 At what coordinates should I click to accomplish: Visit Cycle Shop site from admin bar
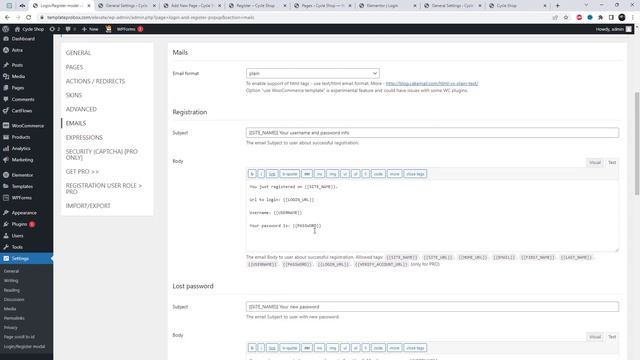tap(29, 29)
